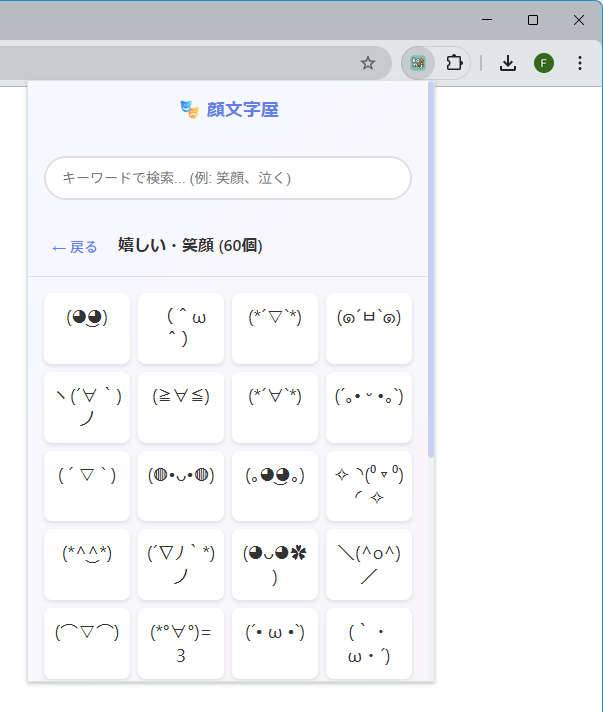603x712 pixels.
Task: Open the browser Downloads icon
Action: coord(508,63)
